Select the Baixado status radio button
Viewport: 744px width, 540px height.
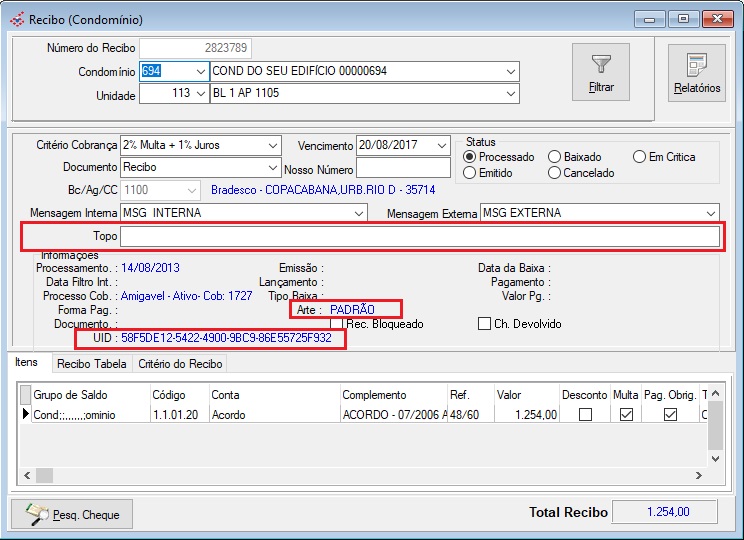tap(555, 157)
